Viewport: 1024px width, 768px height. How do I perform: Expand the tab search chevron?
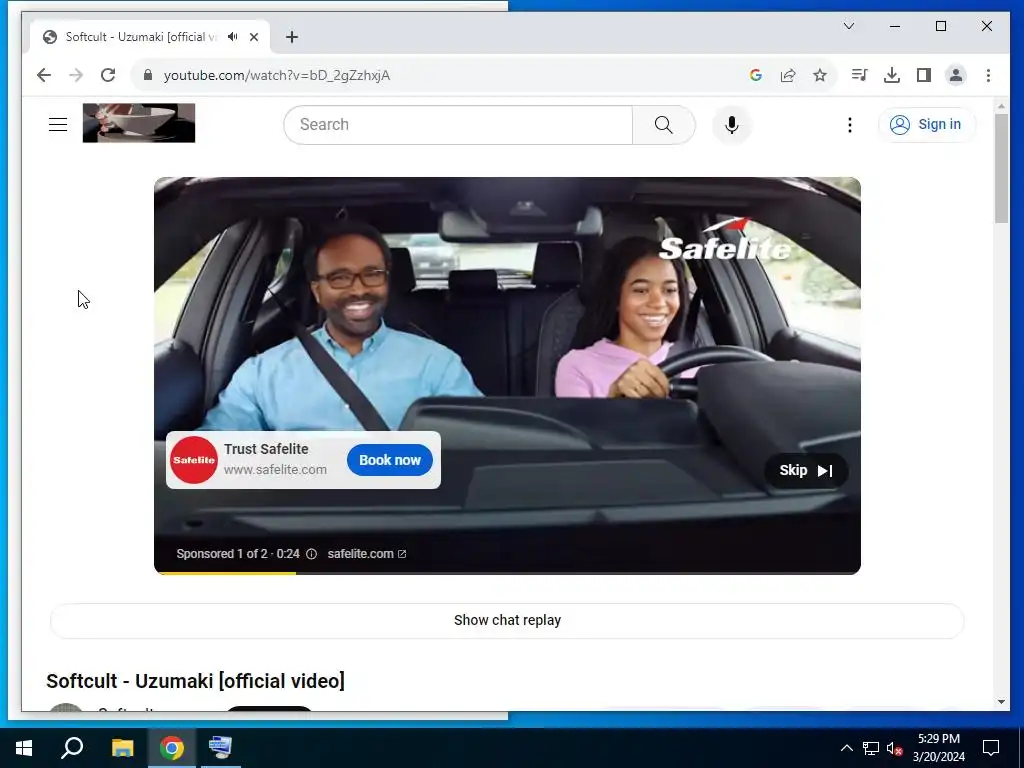(x=849, y=26)
